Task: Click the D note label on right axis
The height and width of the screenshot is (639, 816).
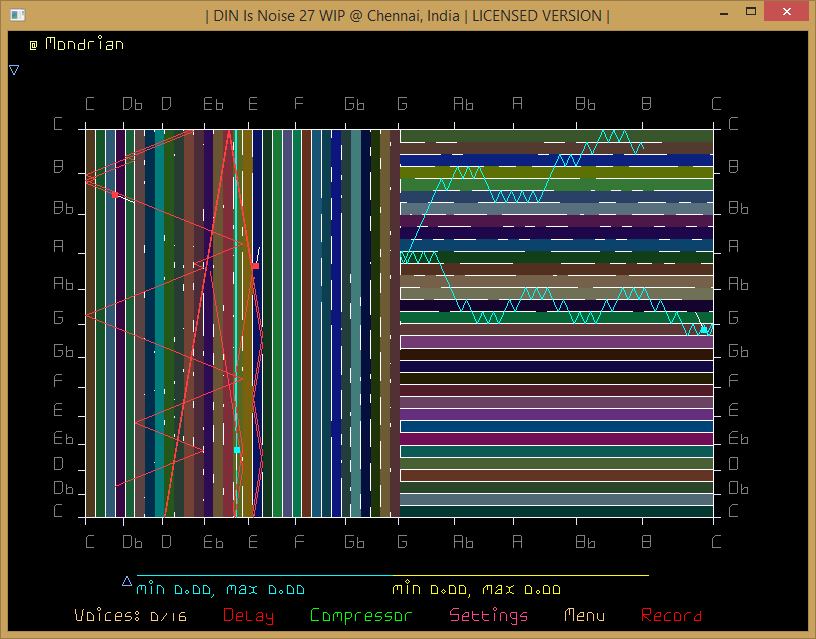Action: [733, 463]
